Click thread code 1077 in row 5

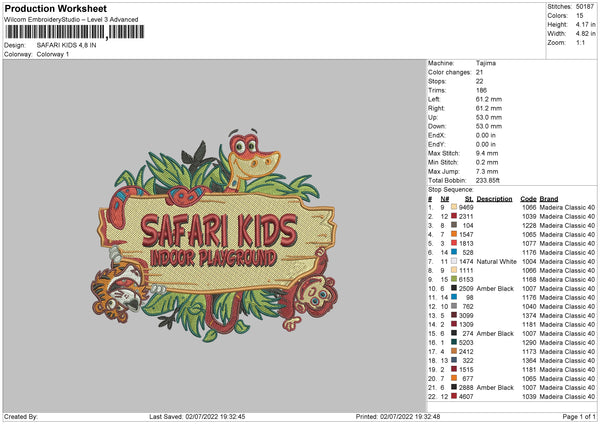529,243
